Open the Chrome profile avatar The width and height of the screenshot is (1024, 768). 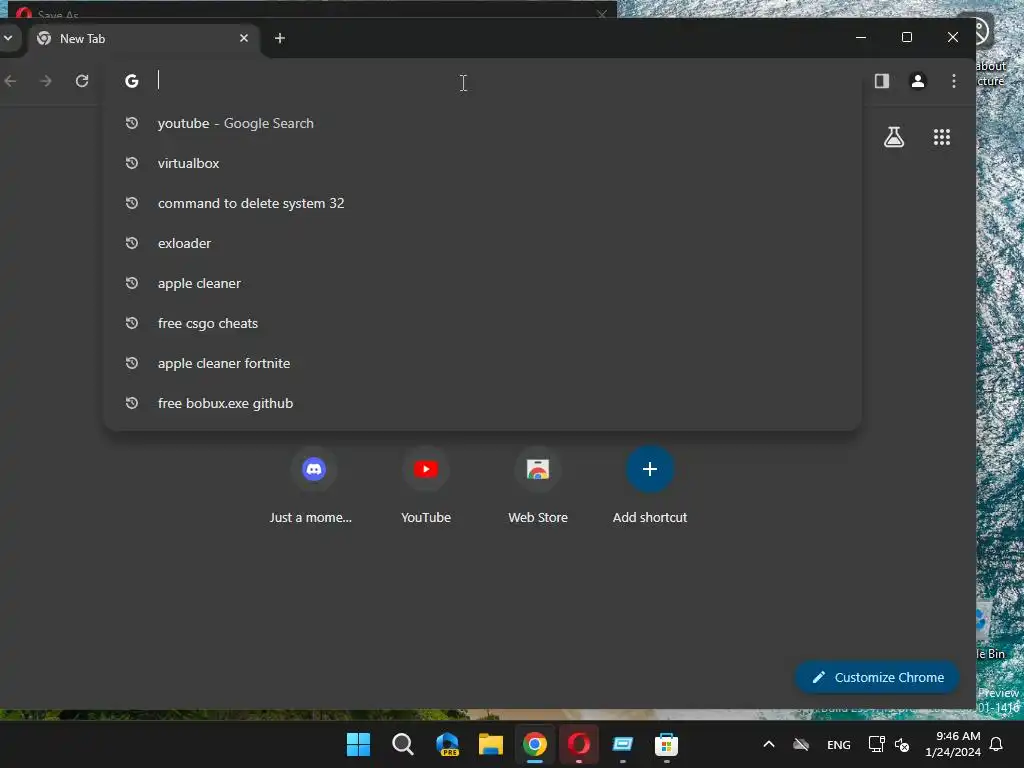(x=918, y=81)
